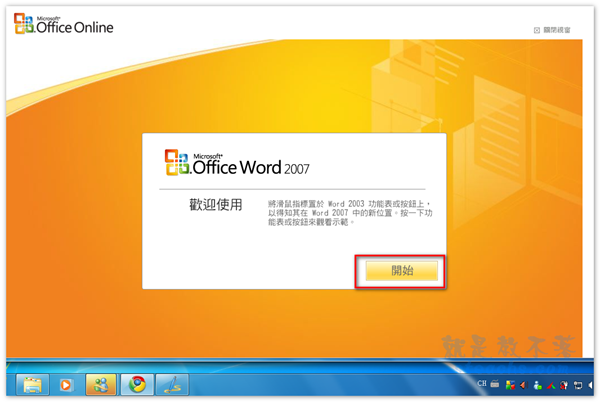
Task: Click the CH language indicator
Action: (482, 383)
